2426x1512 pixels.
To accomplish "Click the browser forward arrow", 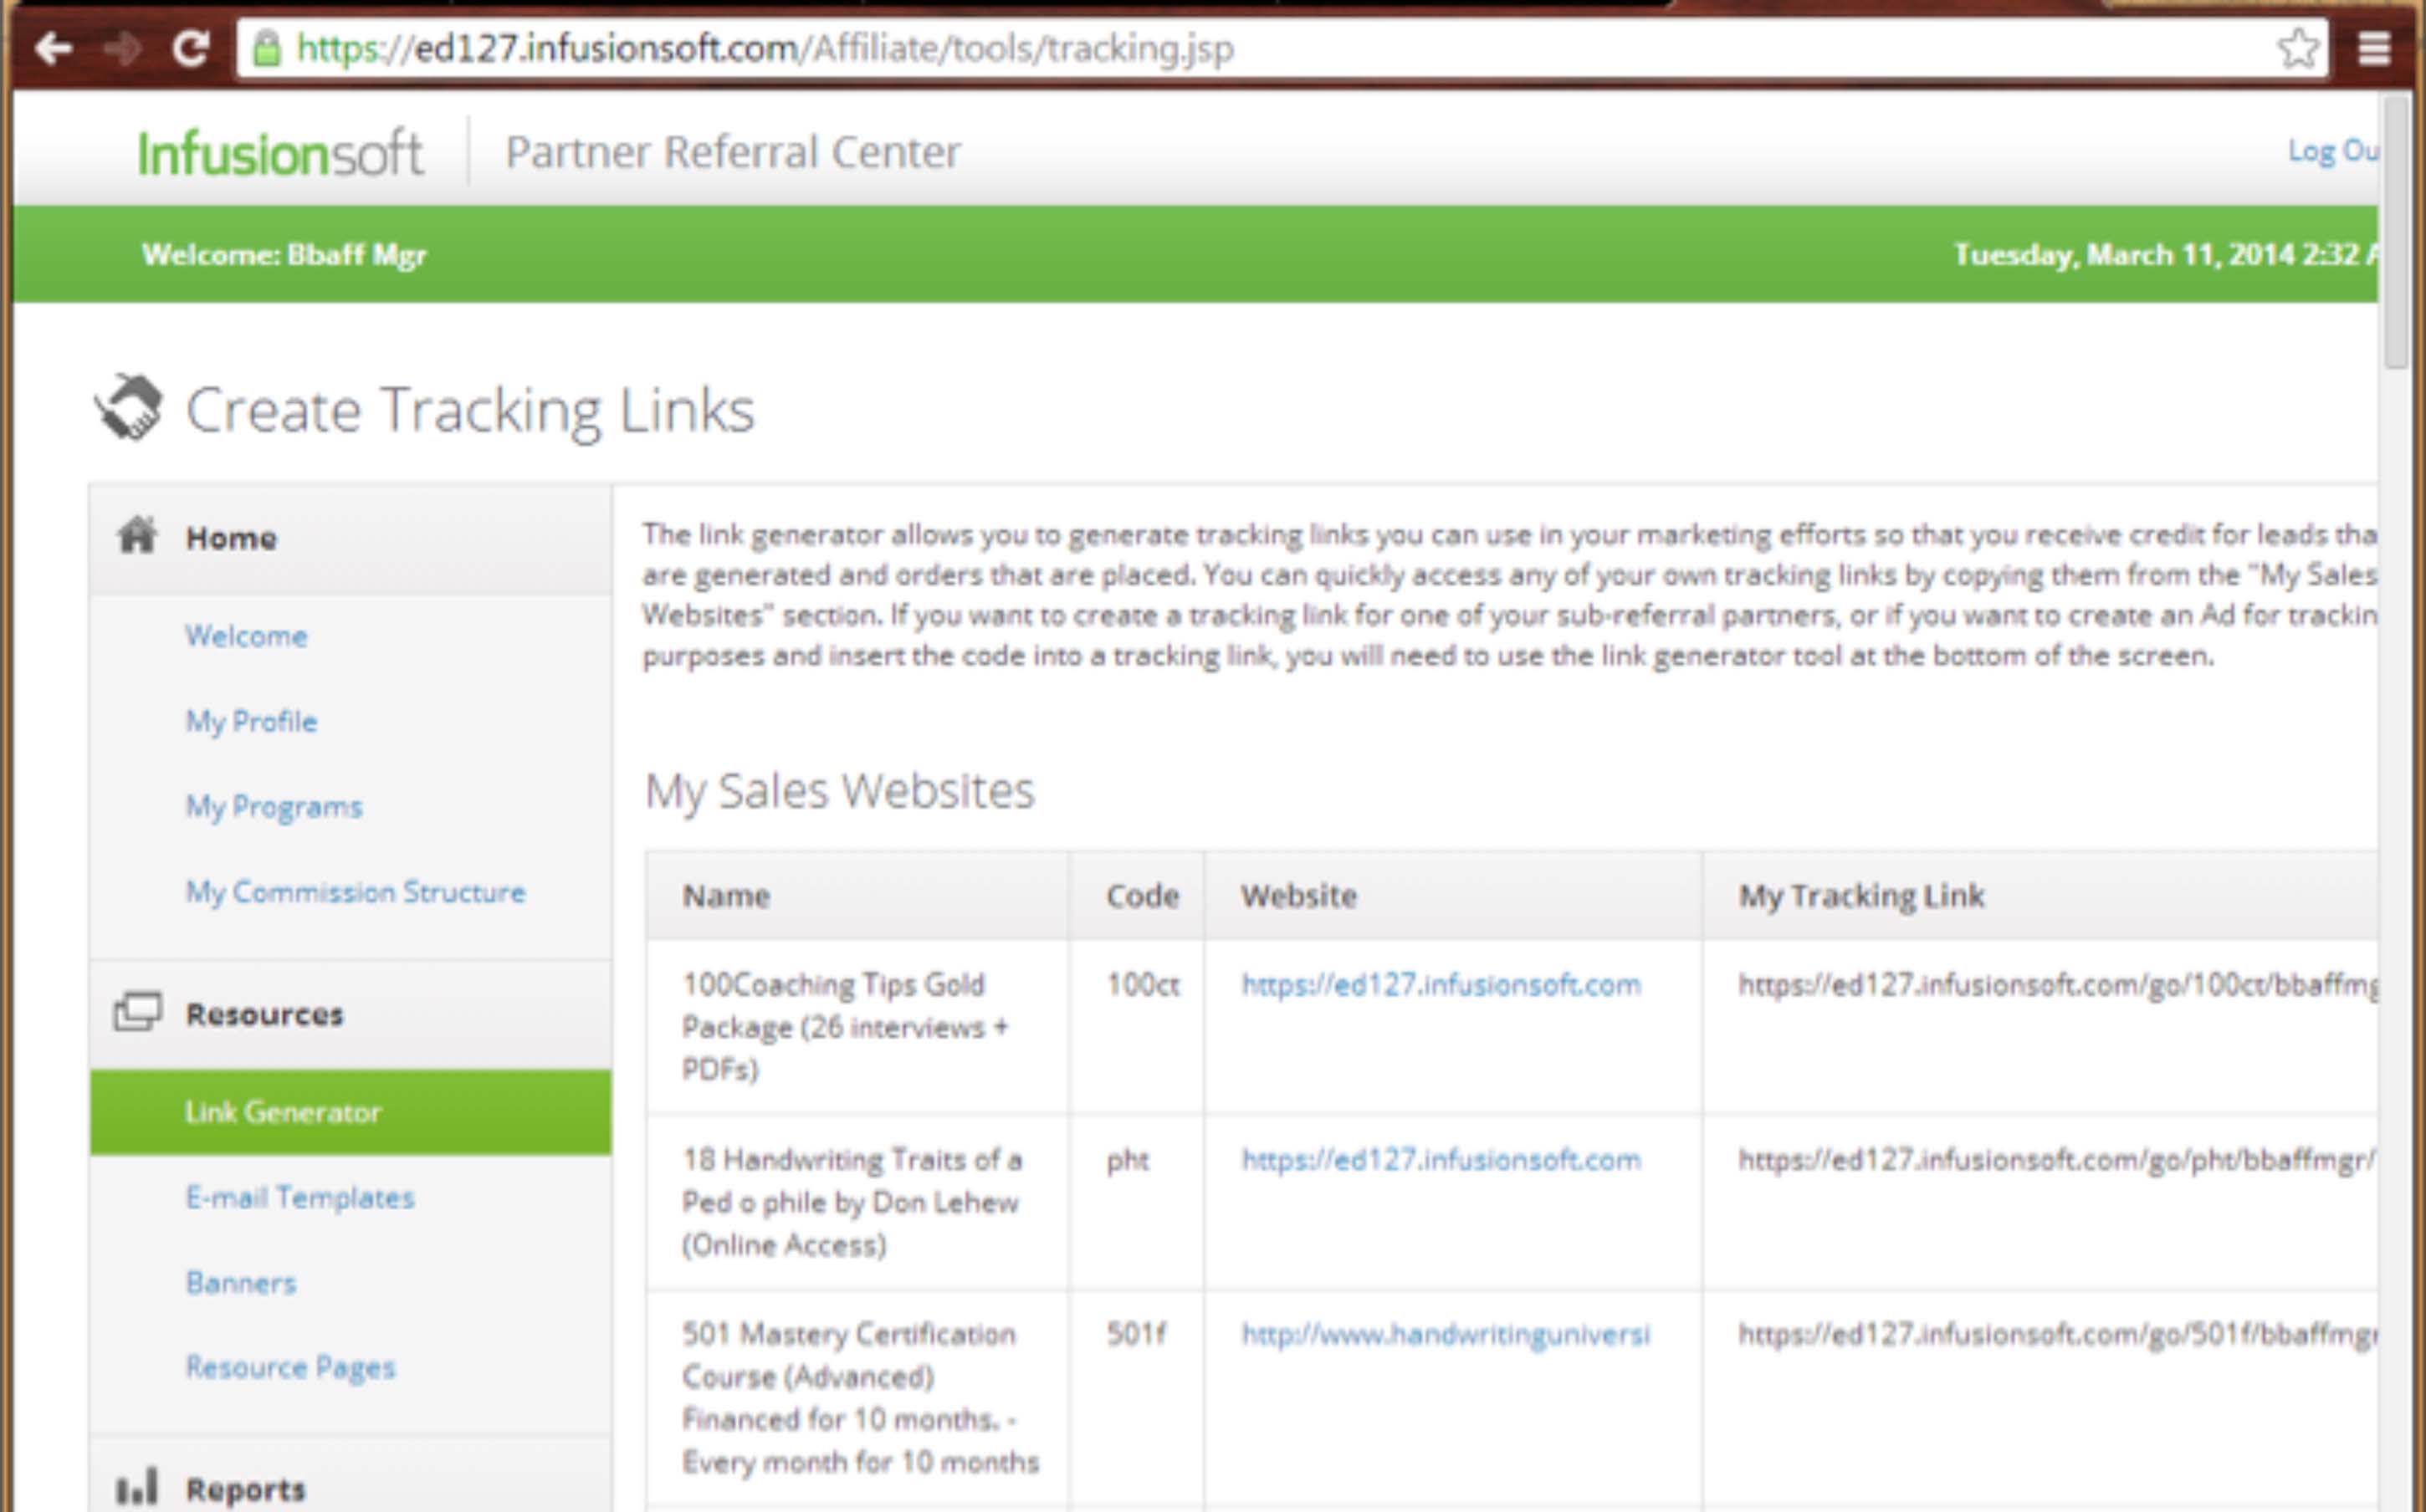I will click(x=123, y=47).
